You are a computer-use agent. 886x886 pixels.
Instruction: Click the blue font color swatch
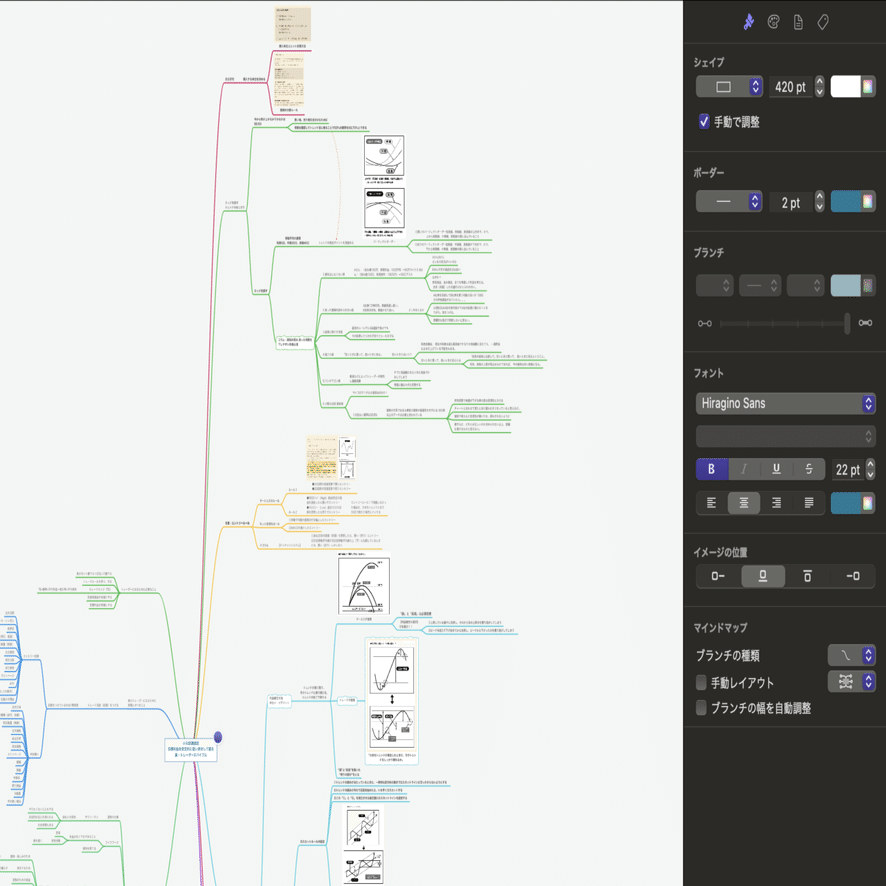pos(845,503)
